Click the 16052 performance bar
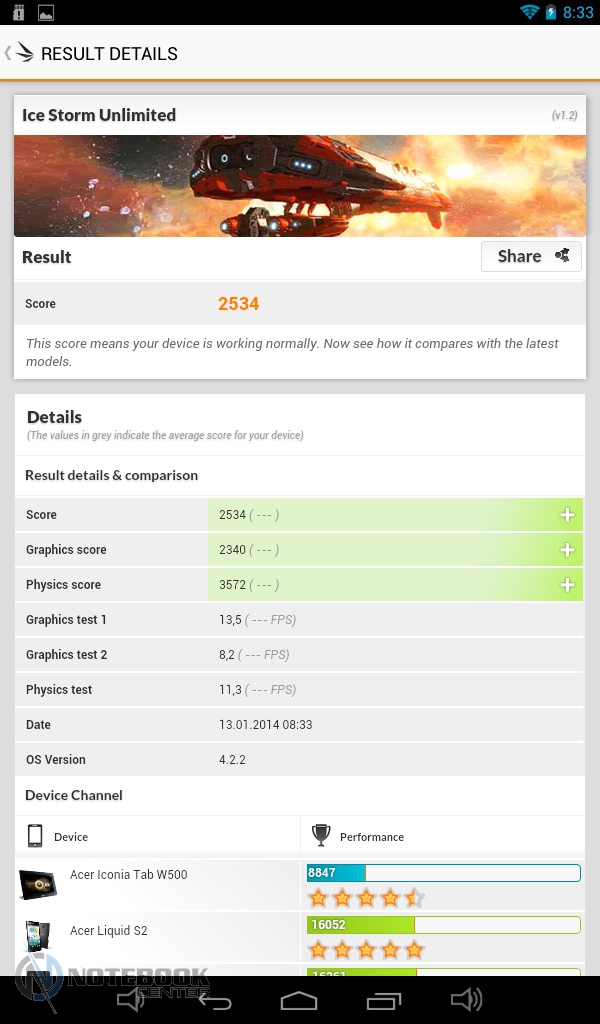 [443, 925]
